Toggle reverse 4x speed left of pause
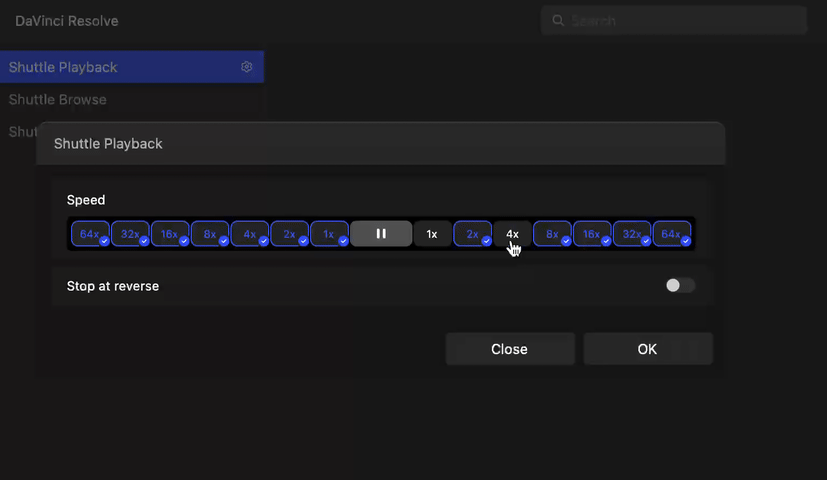Viewport: 827px width, 480px height. [x=250, y=234]
